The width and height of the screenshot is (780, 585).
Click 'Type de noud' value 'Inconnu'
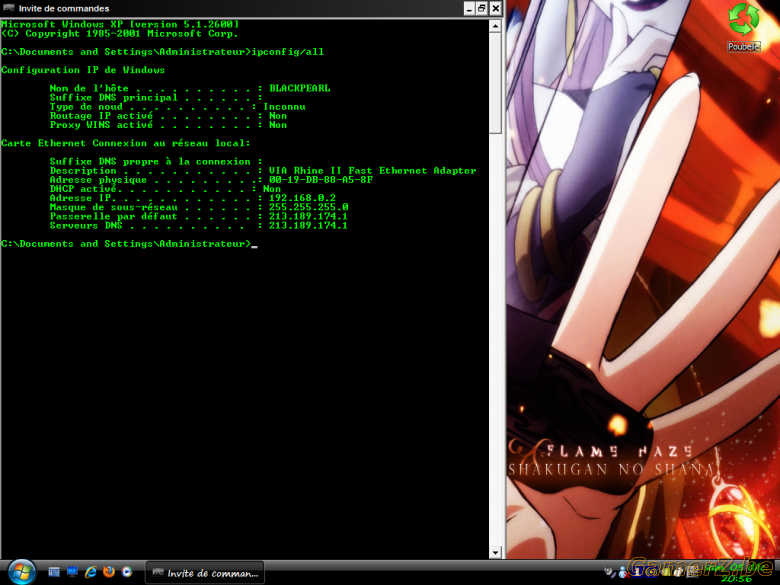284,107
